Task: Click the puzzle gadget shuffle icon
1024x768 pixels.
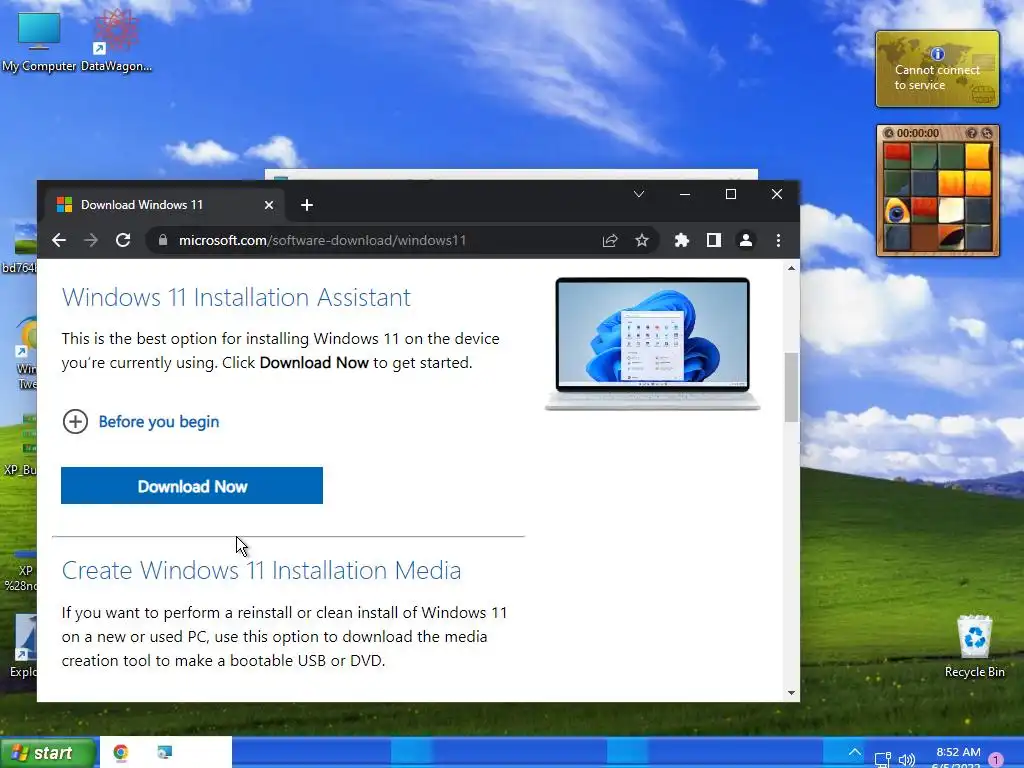Action: pos(987,133)
